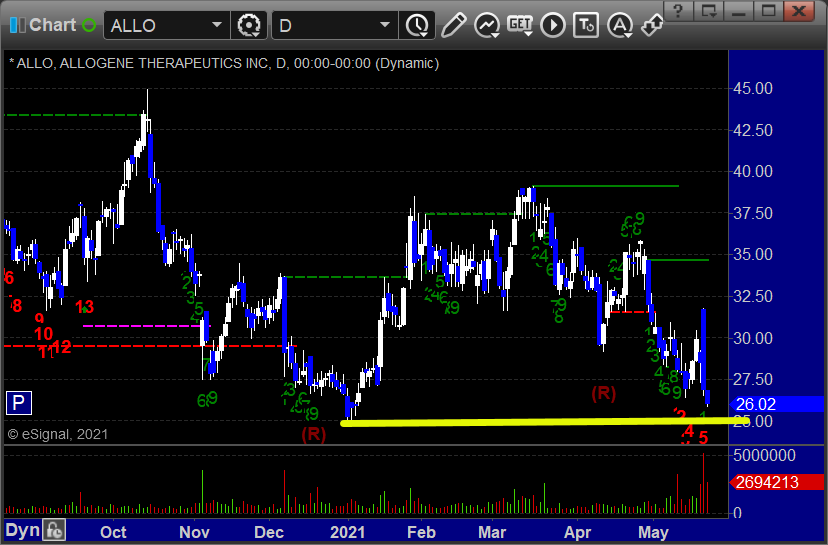Click the 30.00 price axis label
The image size is (828, 545).
click(x=752, y=338)
